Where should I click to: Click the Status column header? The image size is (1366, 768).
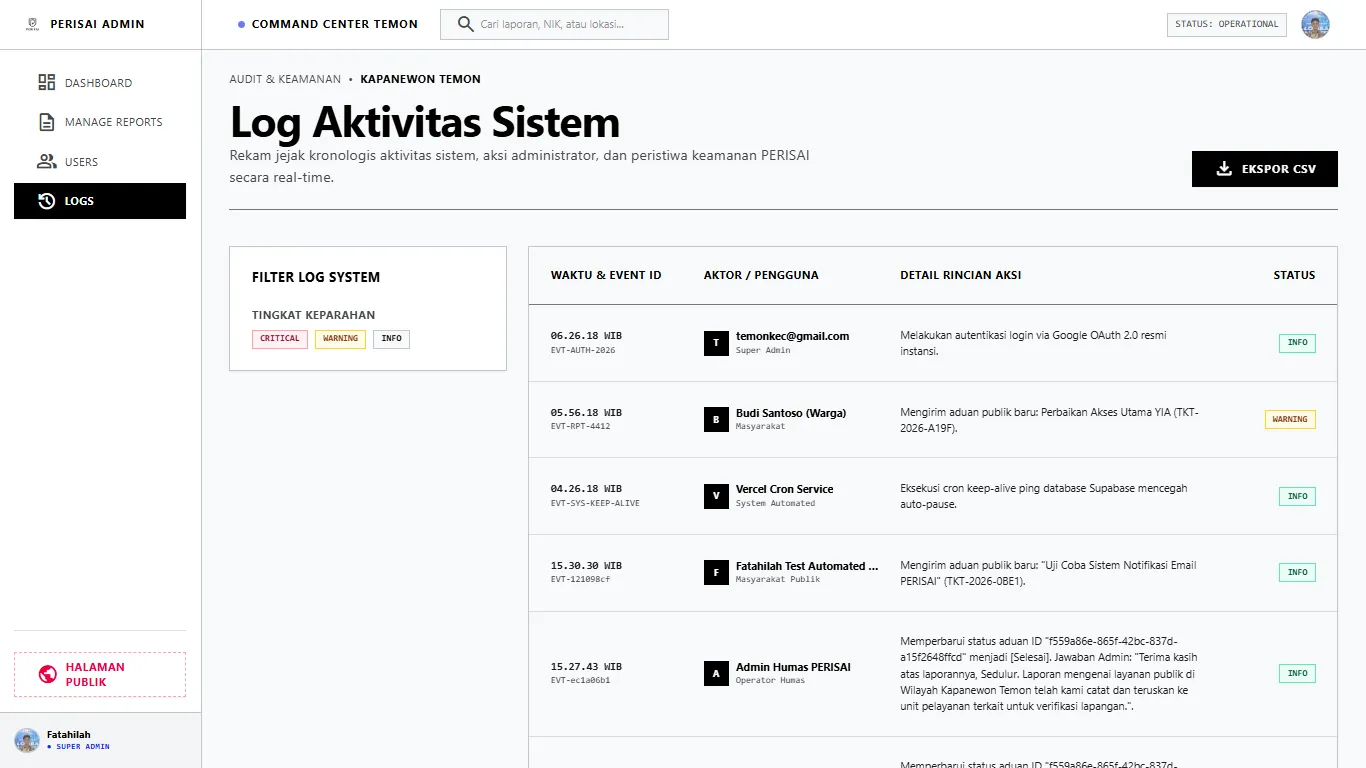1294,275
